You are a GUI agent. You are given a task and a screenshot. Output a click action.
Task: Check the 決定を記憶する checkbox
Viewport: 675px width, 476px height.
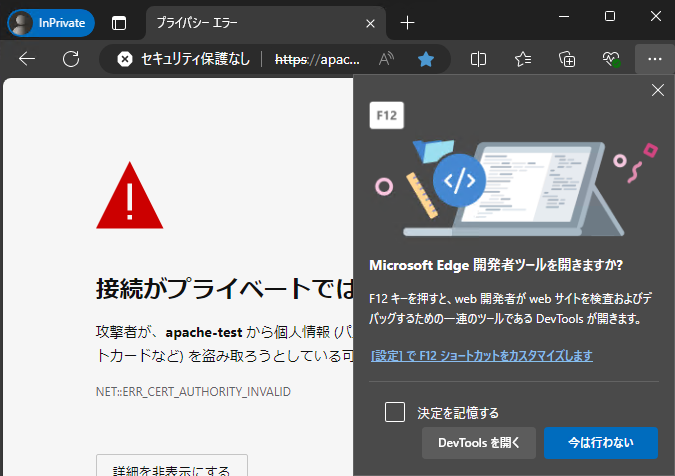click(x=395, y=412)
